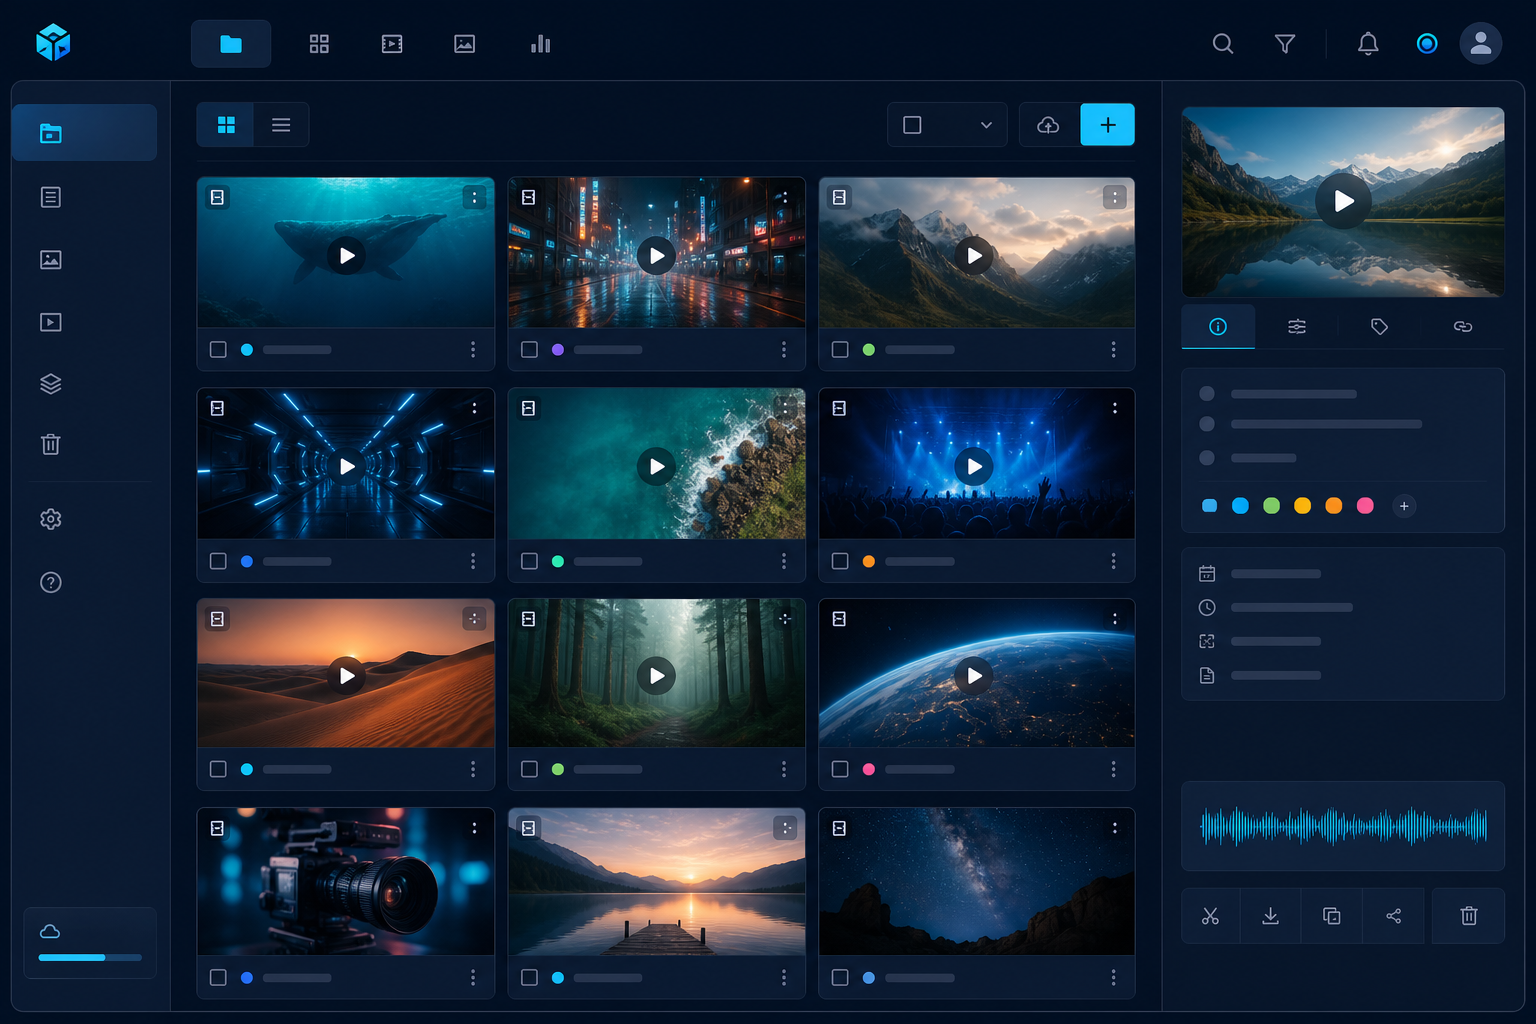Viewport: 1536px width, 1024px height.
Task: Tick the checkbox on the whale video card
Action: coord(218,350)
